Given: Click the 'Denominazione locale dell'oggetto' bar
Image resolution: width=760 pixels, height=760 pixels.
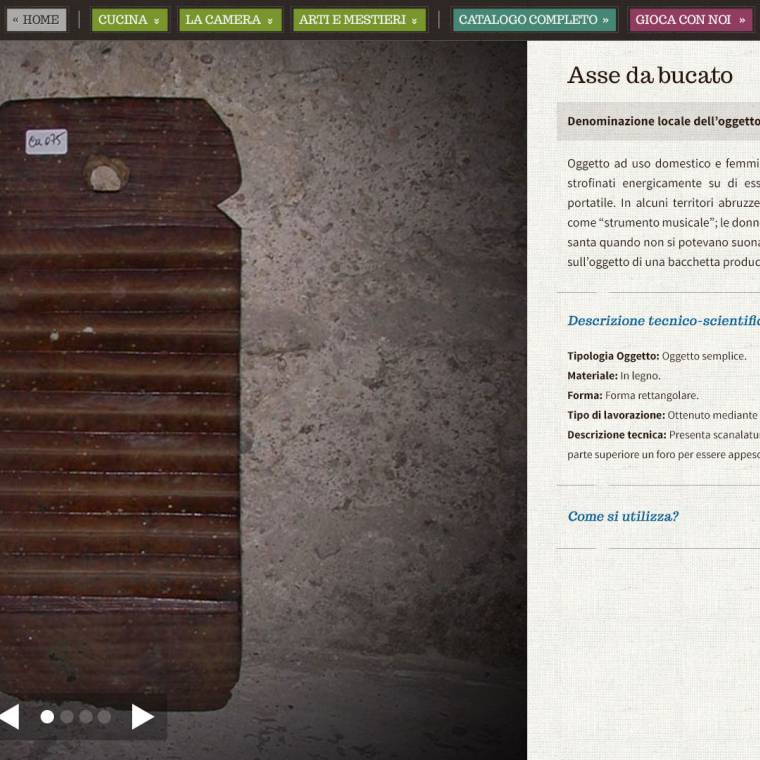Looking at the screenshot, I should click(658, 121).
